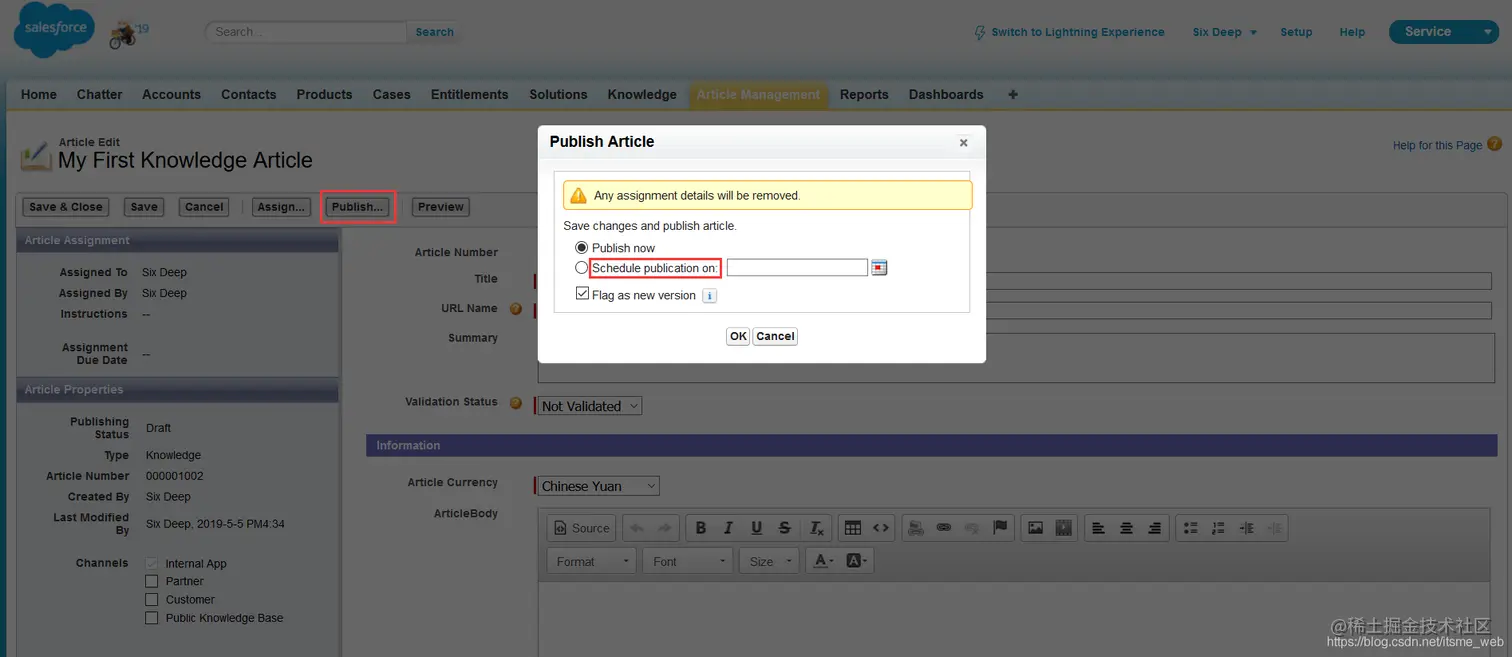
Task: Click the Redo arrow in editor toolbar
Action: coord(664,528)
